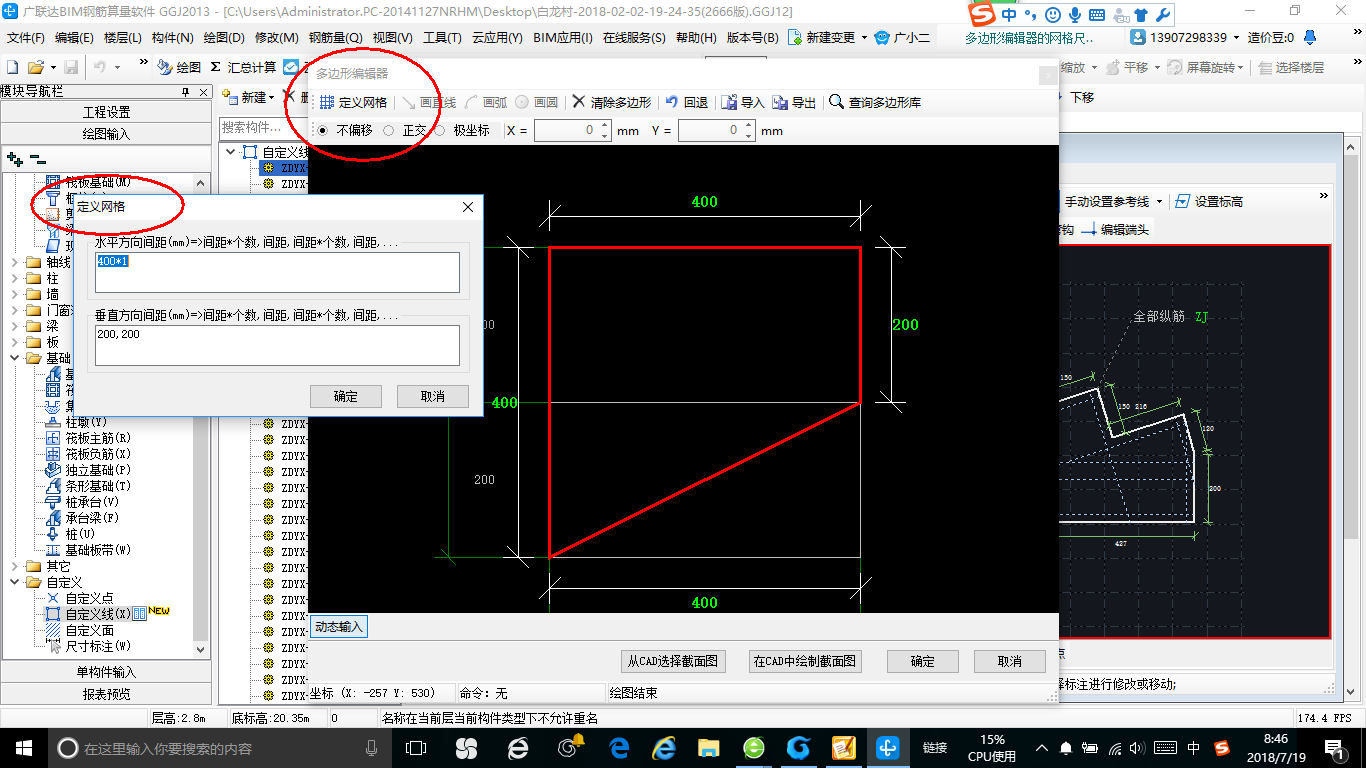Click the 广小二 assistant icon

tap(882, 37)
